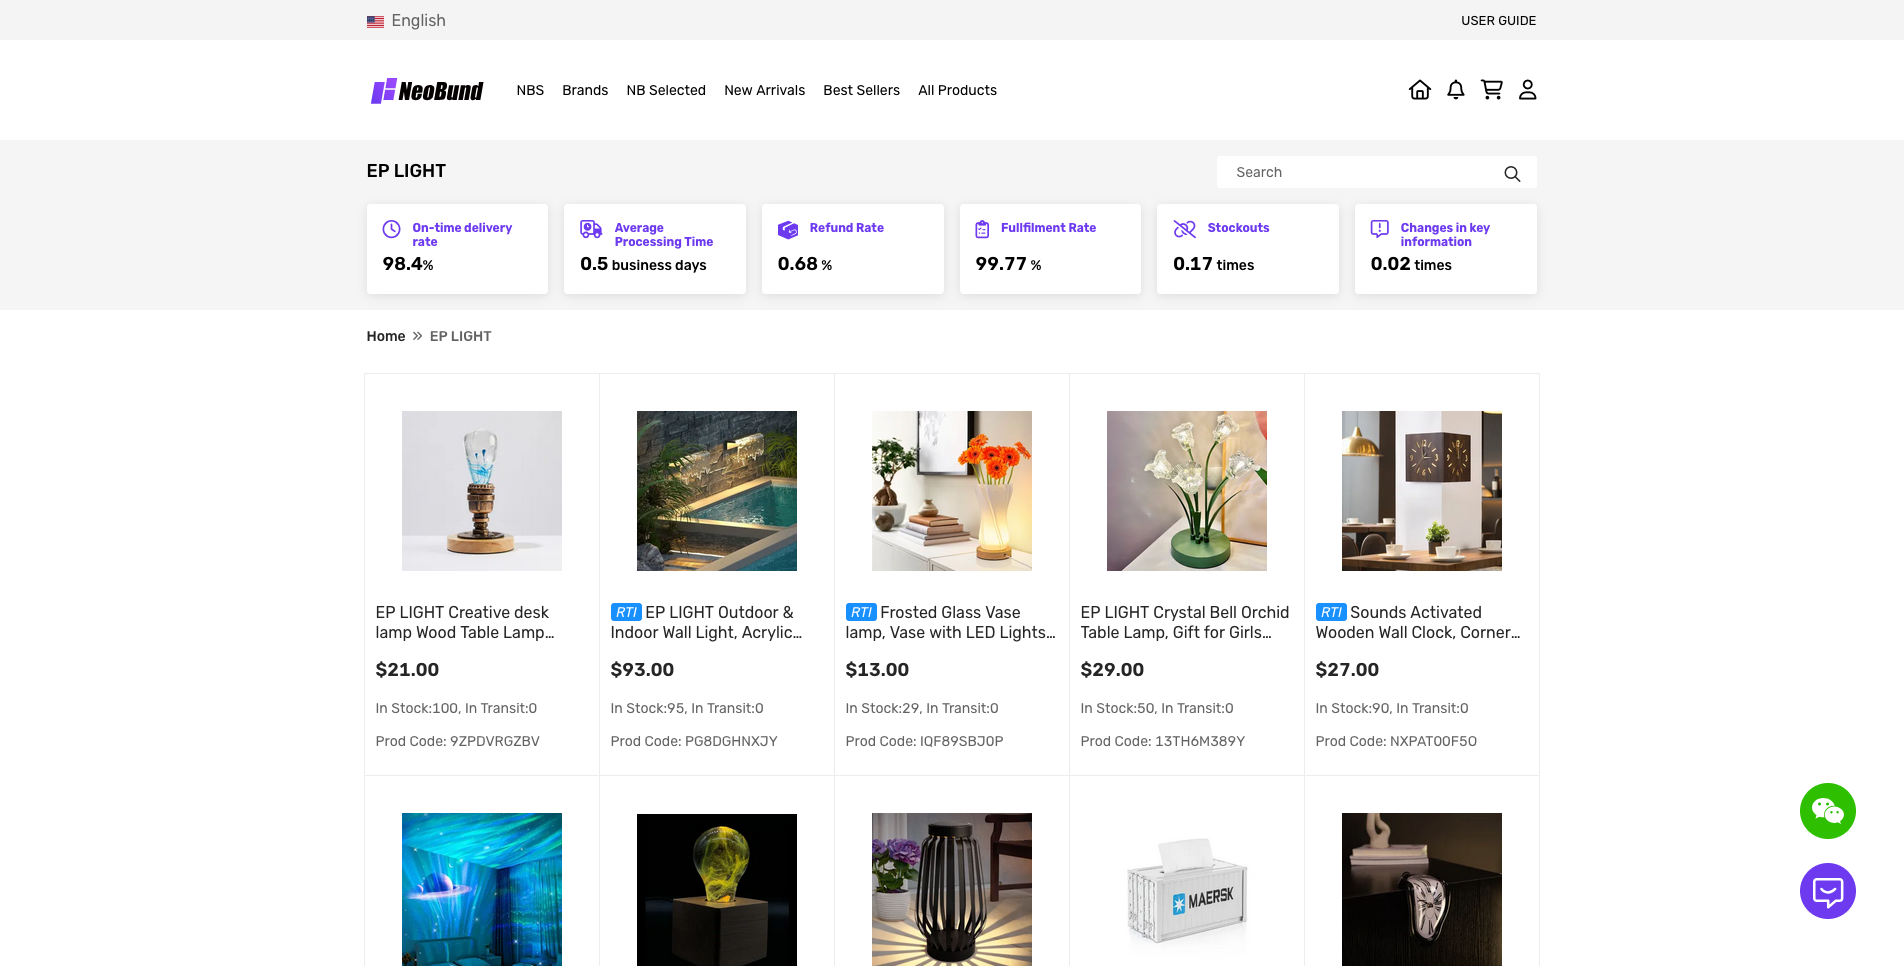Click EP LIGHT breadcrumb text

click(x=461, y=336)
